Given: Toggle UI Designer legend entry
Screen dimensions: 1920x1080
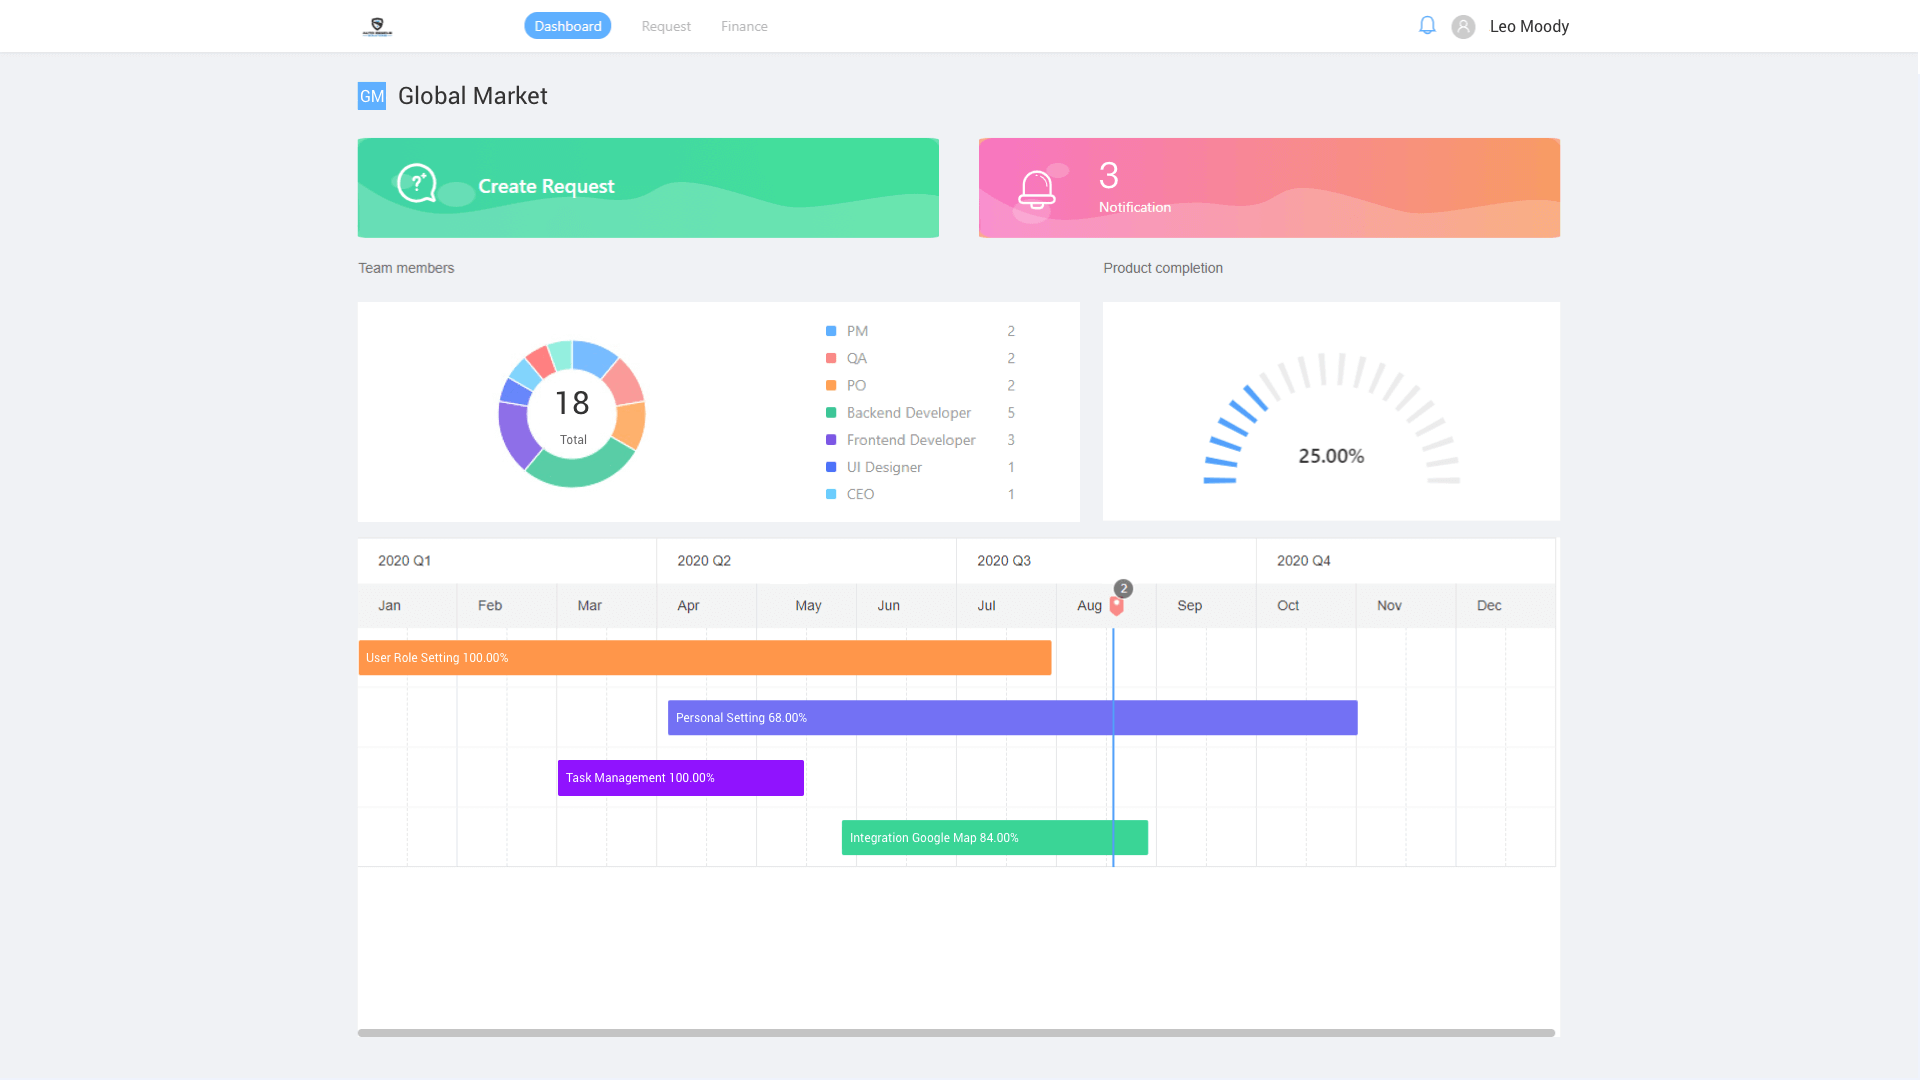Looking at the screenshot, I should pyautogui.click(x=884, y=467).
